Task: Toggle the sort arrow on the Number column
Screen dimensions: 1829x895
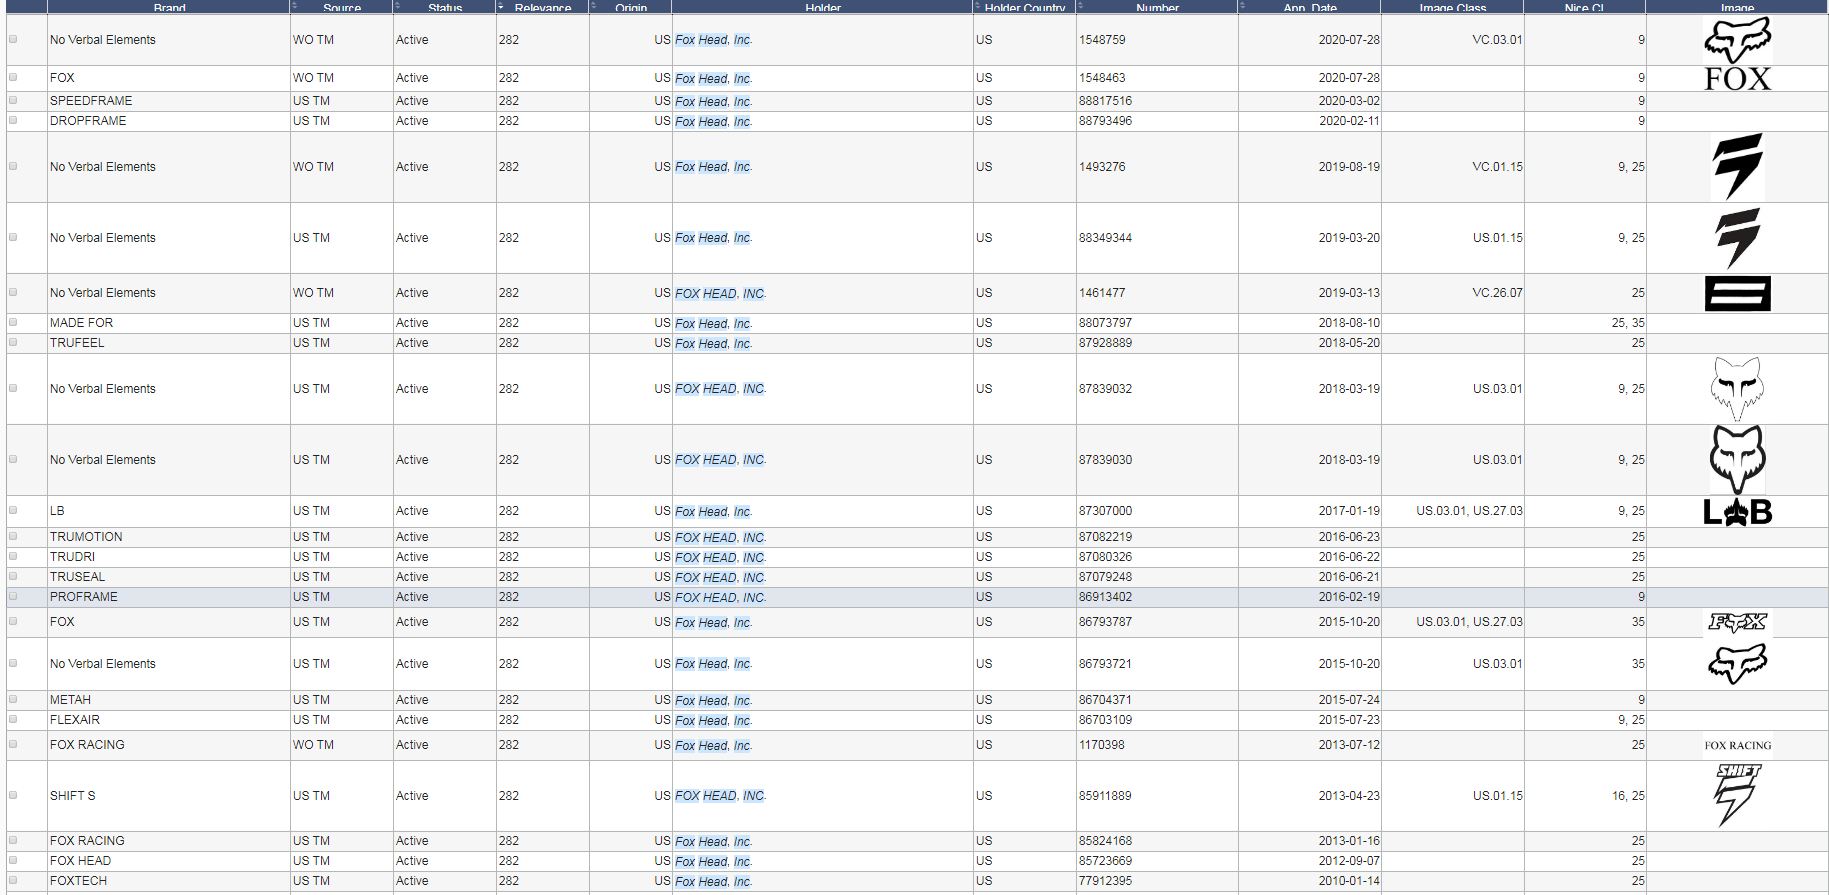Action: (1081, 6)
